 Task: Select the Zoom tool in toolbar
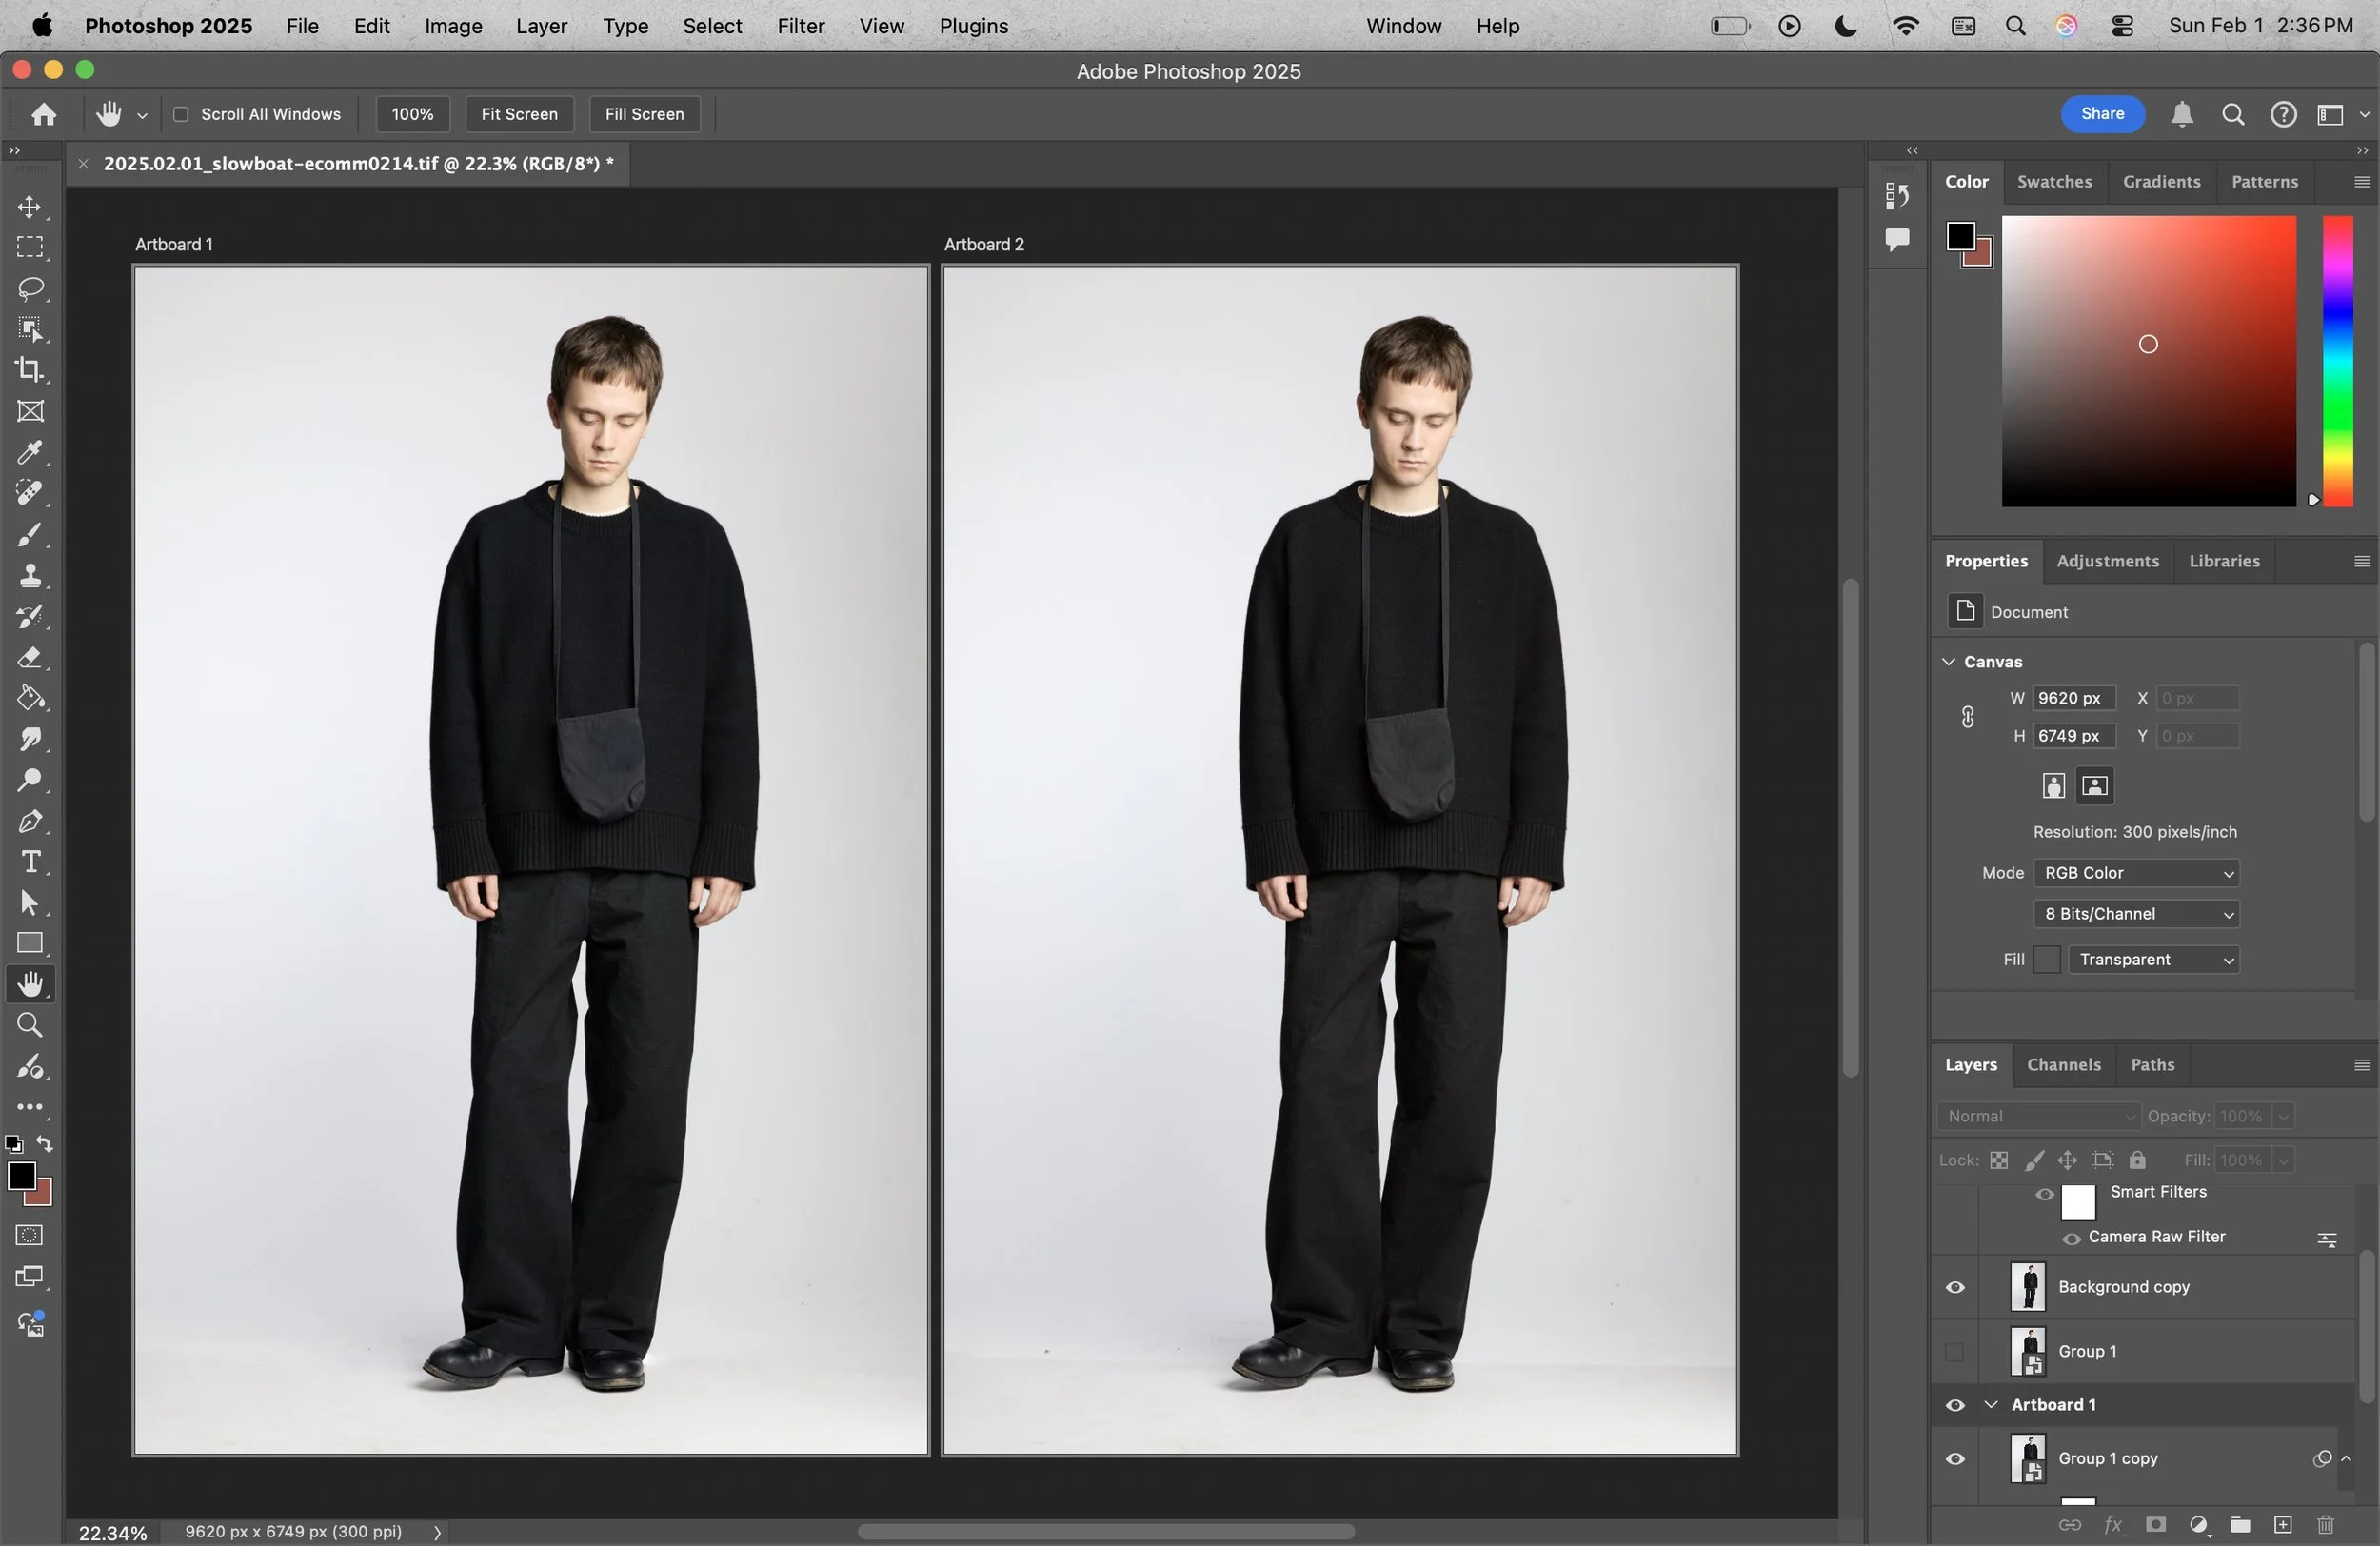[x=30, y=1025]
